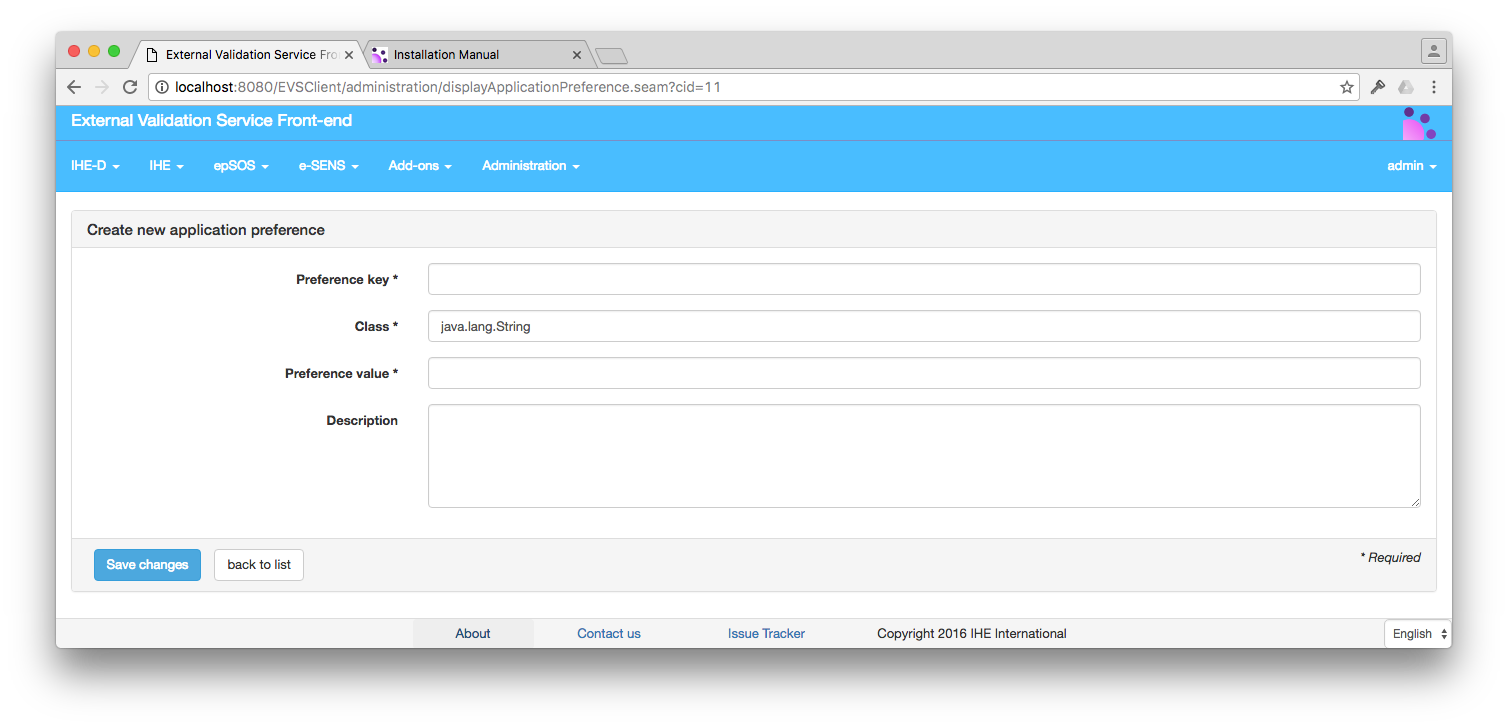Expand the admin user menu

(1410, 165)
